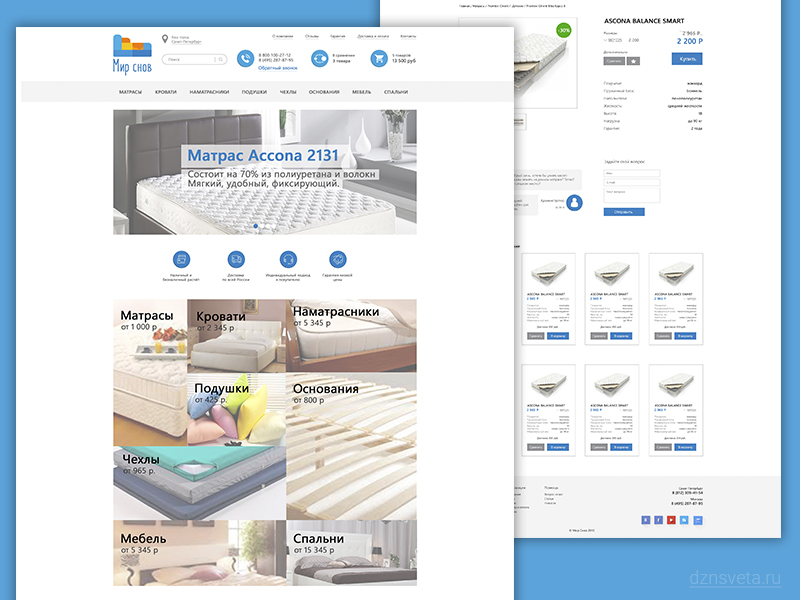Open the Facebook social icon in footer
This screenshot has width=800, height=600.
pos(658,520)
